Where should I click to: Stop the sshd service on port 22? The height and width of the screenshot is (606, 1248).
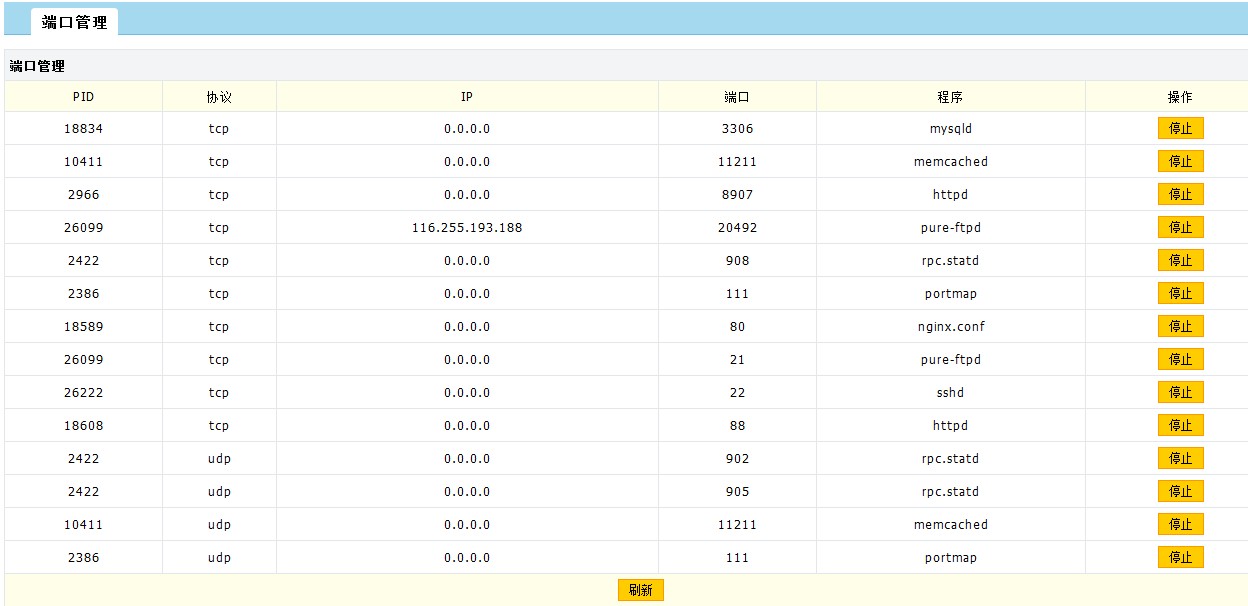[1180, 393]
